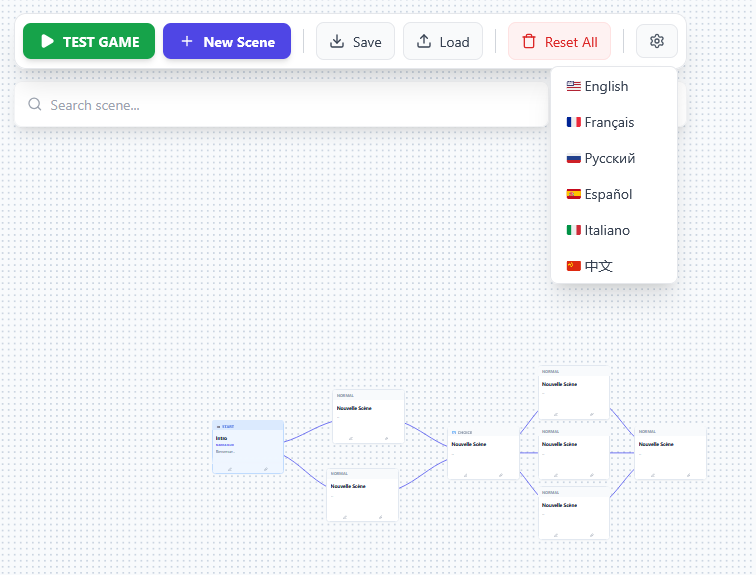This screenshot has height=575, width=756.
Task: Switch the language to Русский
Action: click(x=614, y=158)
